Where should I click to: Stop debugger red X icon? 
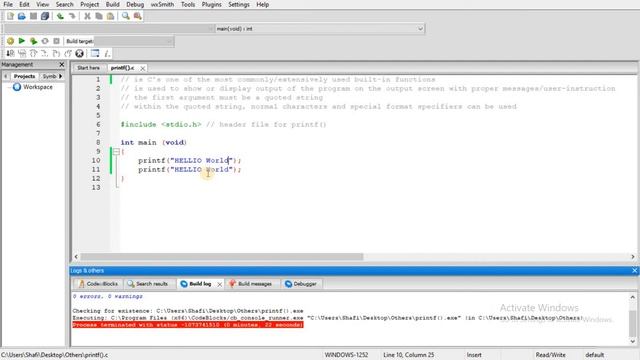(x=79, y=53)
